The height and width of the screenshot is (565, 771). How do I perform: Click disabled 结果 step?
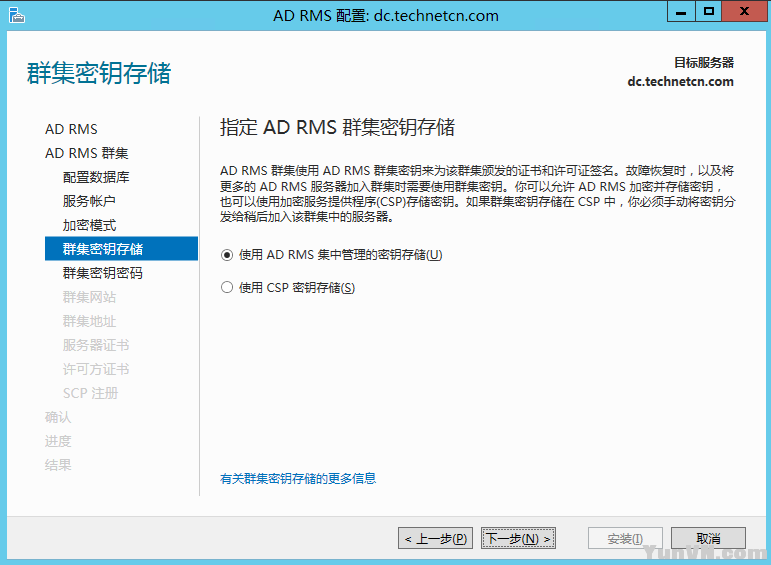(58, 465)
